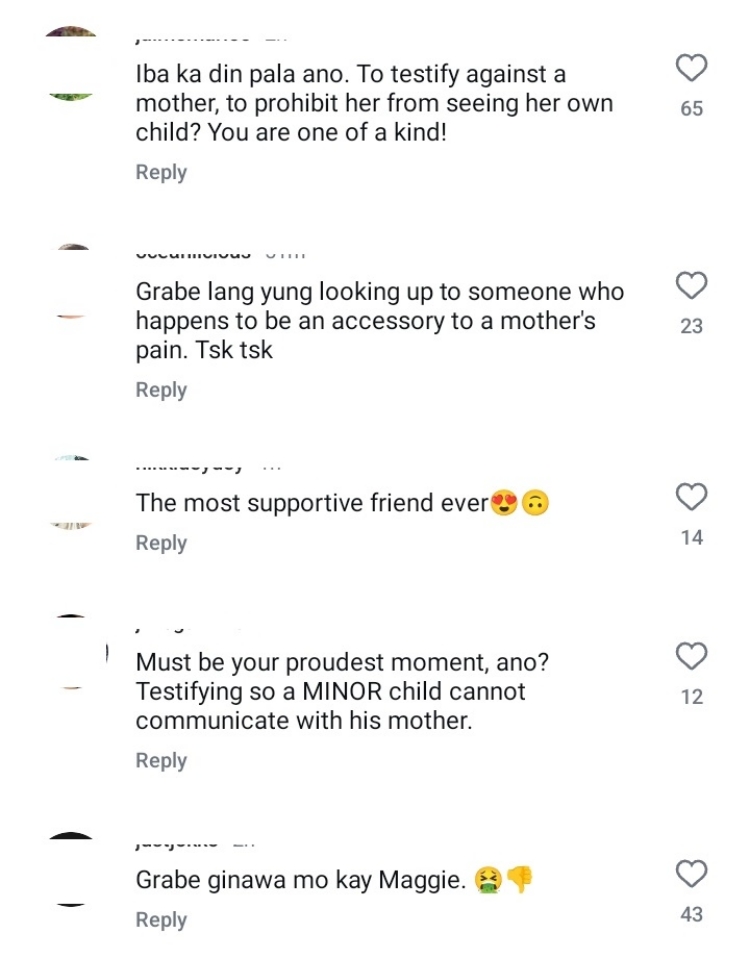Reply to the 'Grabe ginawa mo kay Maggie' comment

tap(161, 920)
